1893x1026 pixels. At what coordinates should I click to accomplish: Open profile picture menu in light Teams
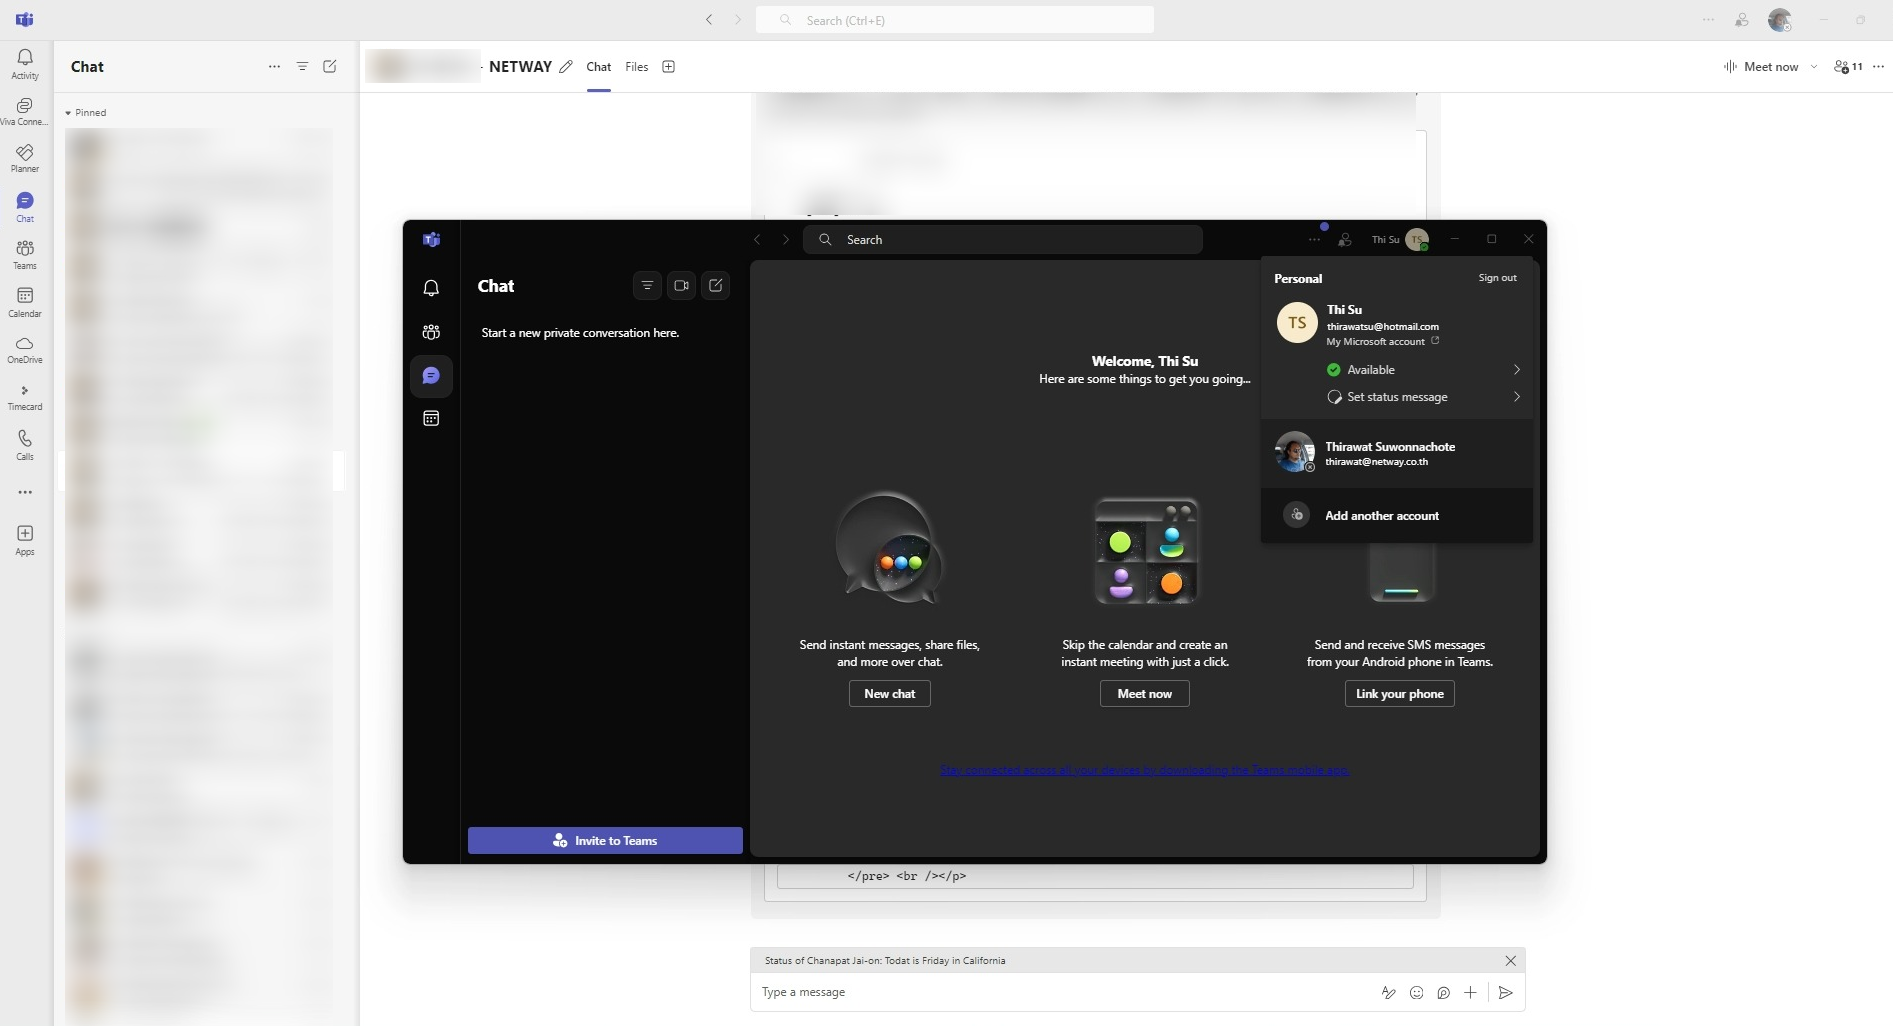(1779, 20)
